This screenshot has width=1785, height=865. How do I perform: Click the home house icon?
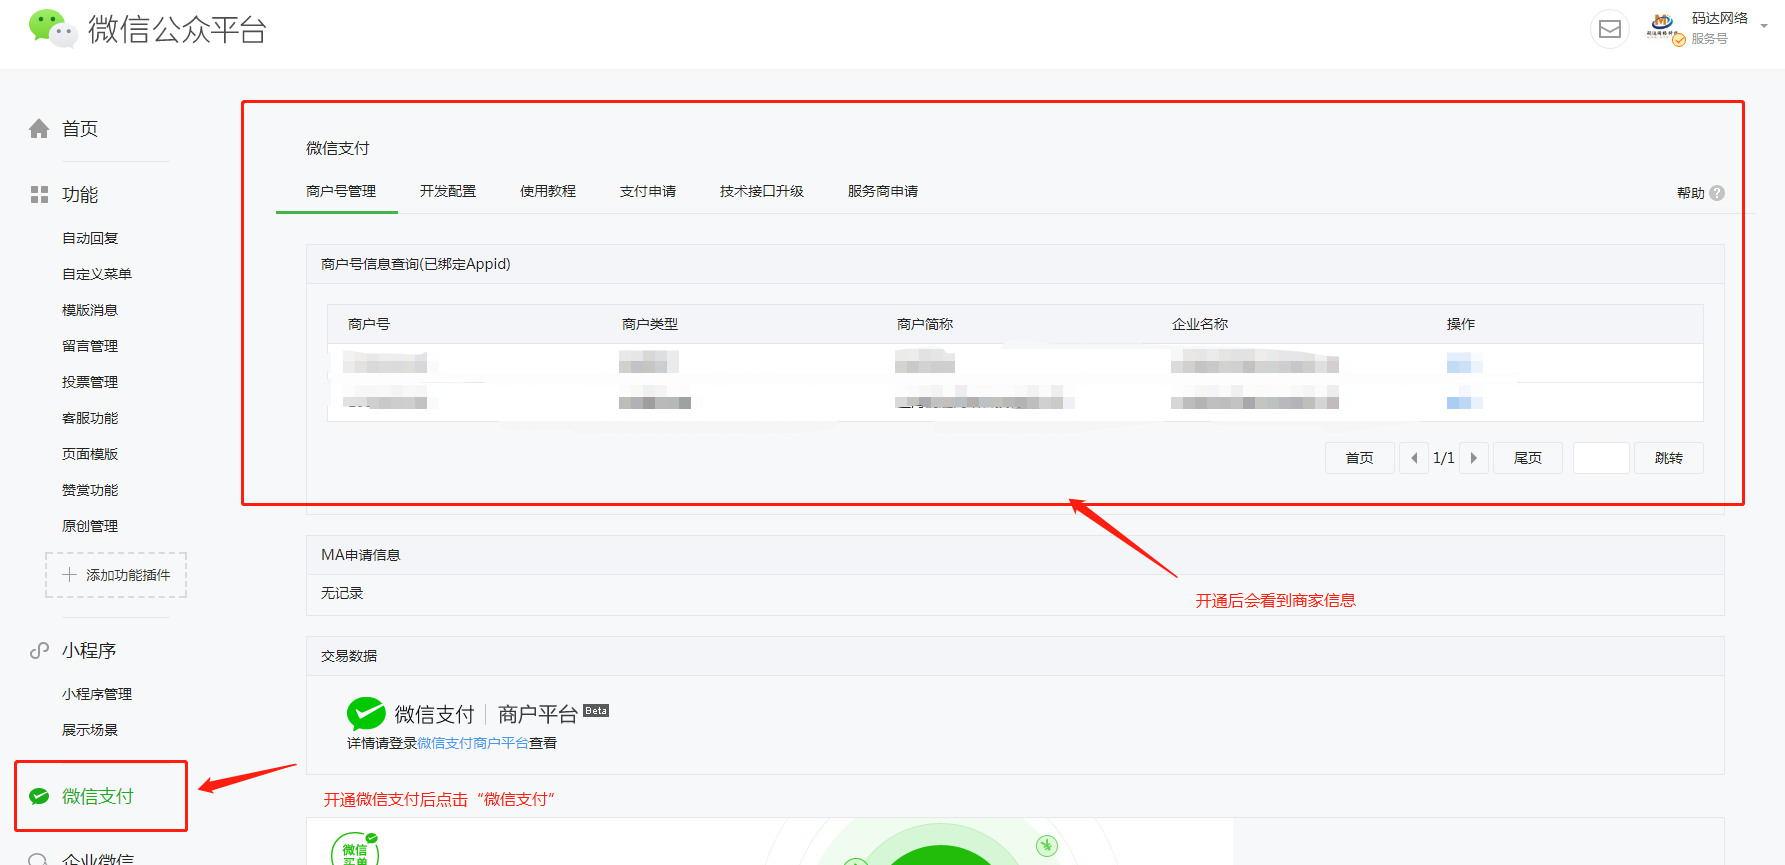[x=39, y=128]
